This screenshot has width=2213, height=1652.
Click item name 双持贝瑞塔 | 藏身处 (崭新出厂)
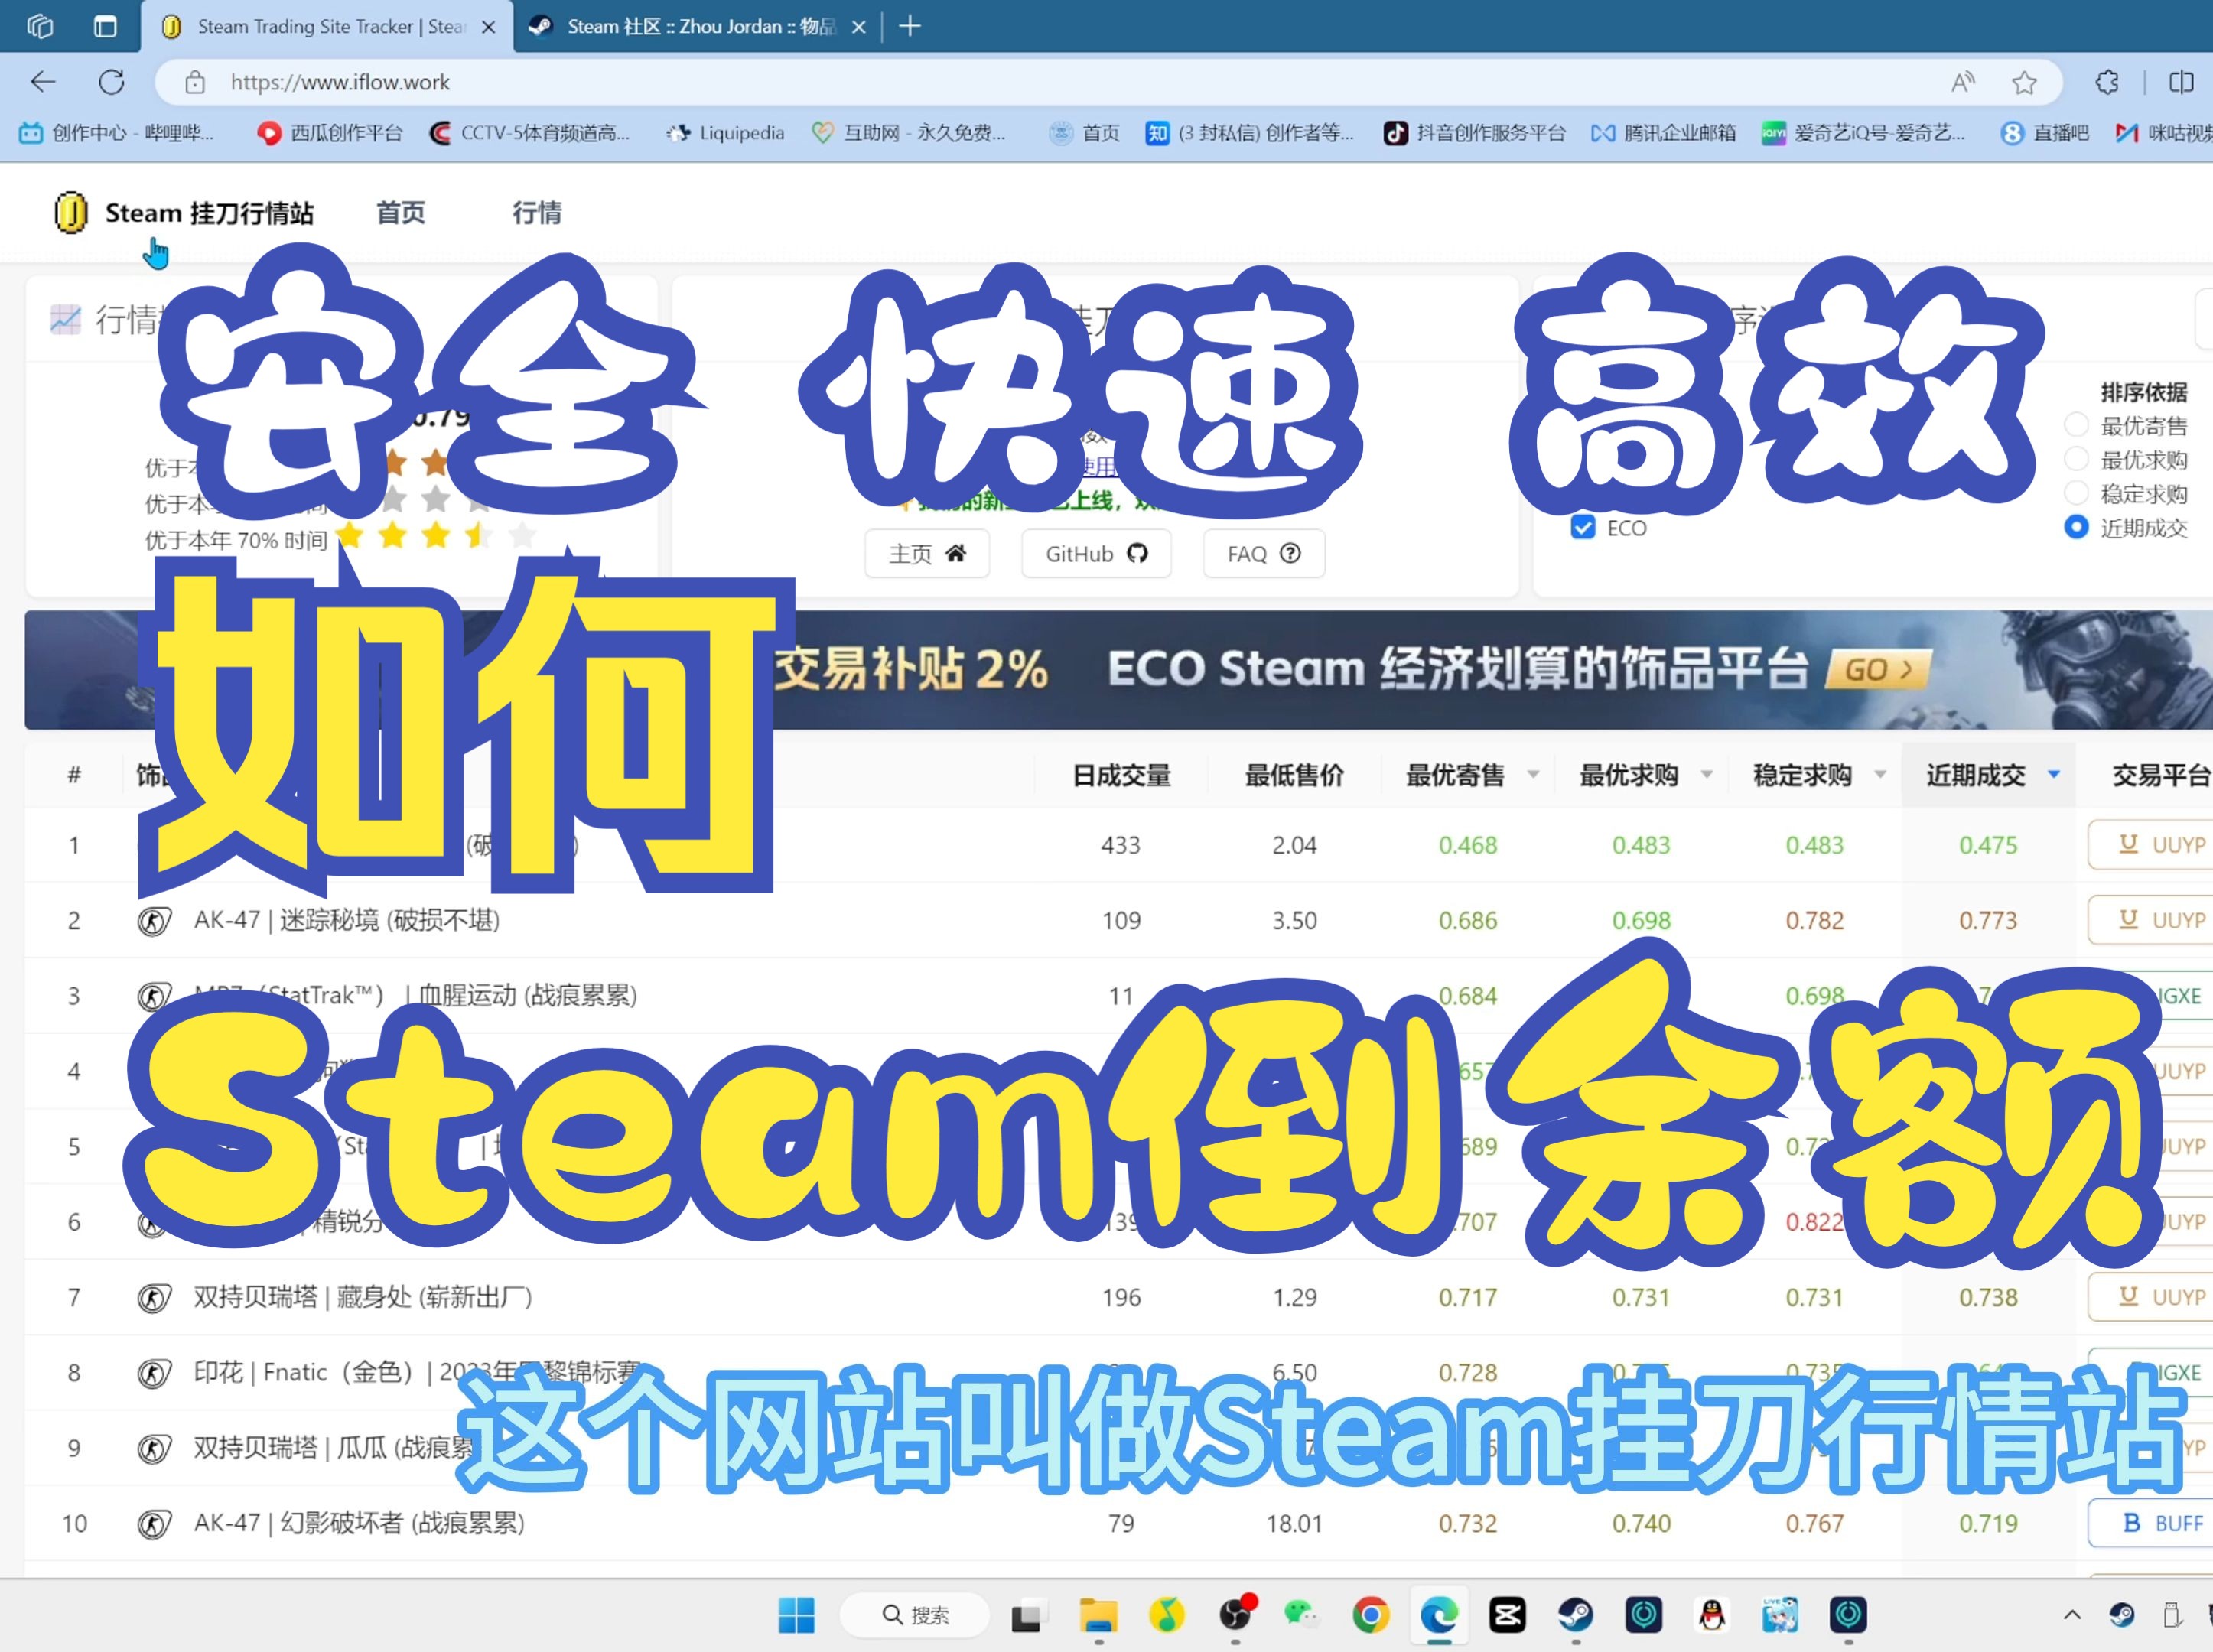[362, 1298]
